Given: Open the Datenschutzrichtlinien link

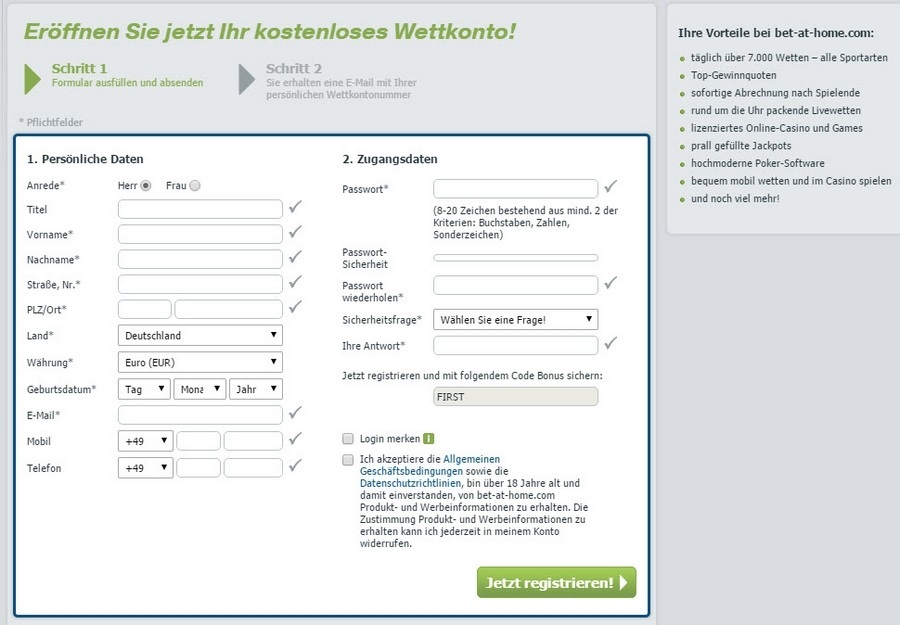Looking at the screenshot, I should (x=410, y=483).
